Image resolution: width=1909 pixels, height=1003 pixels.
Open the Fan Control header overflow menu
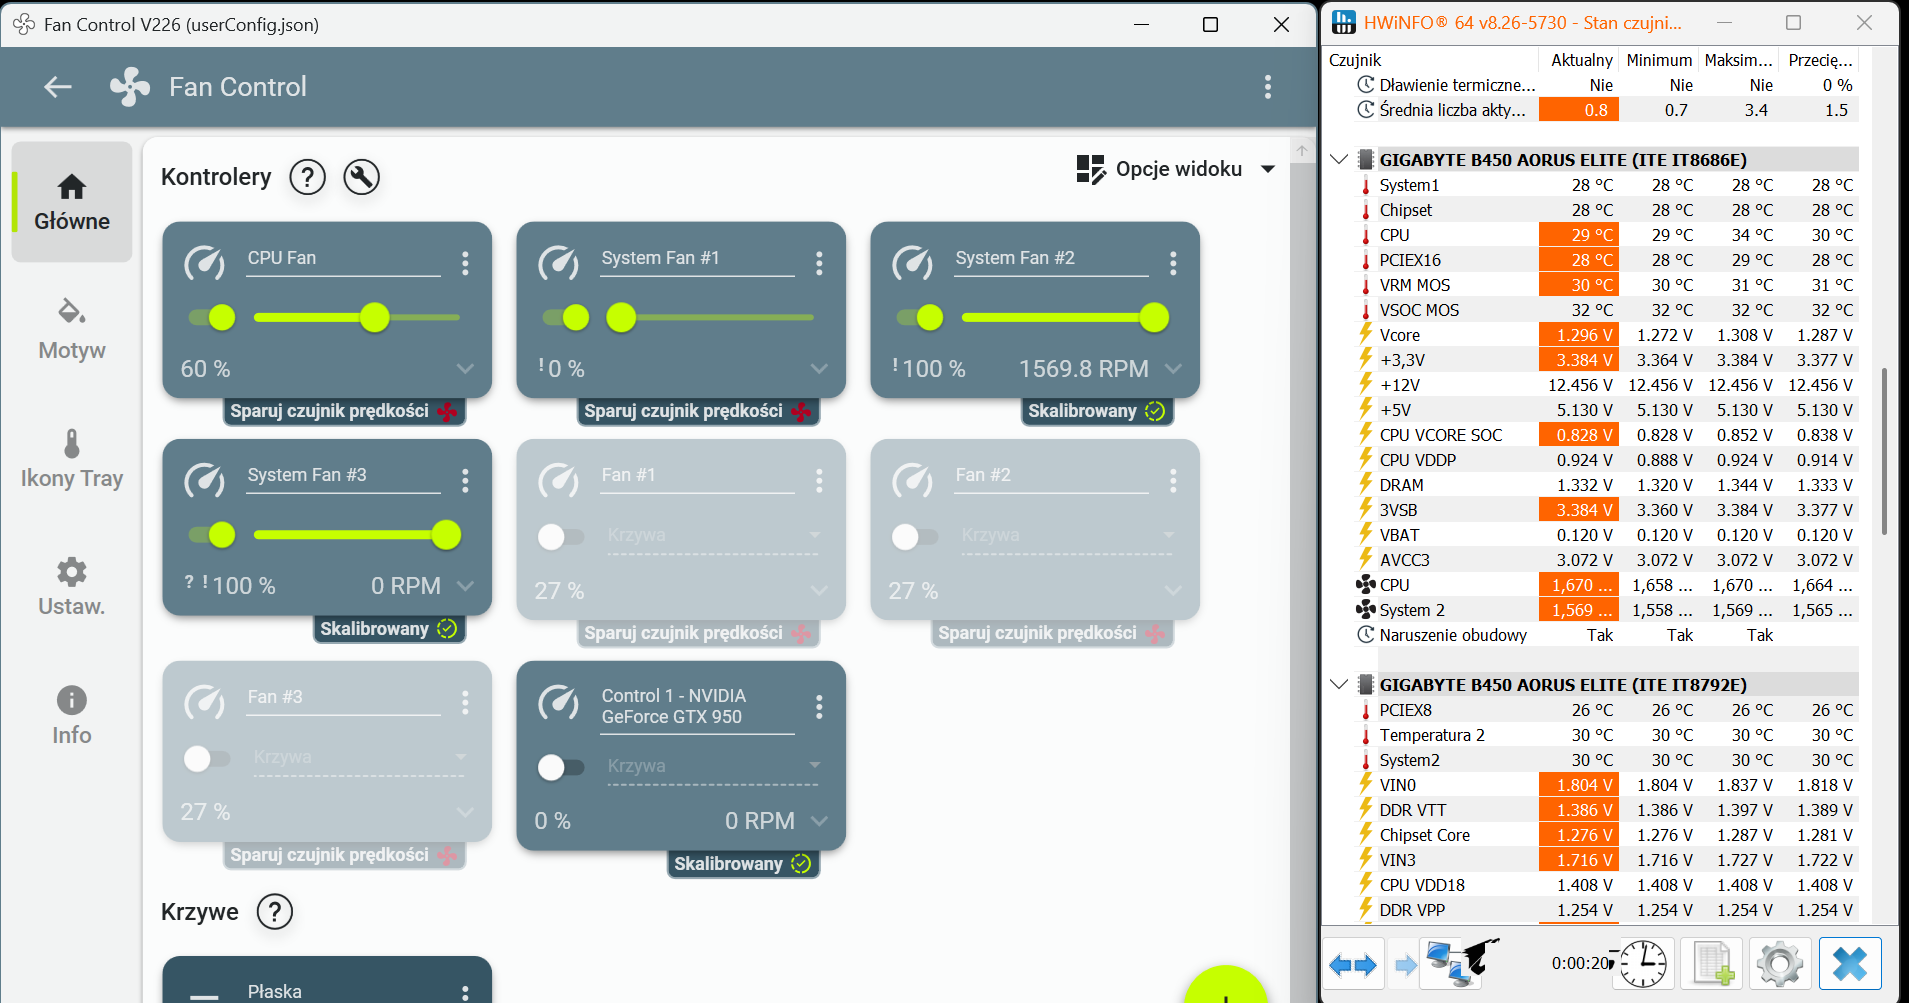click(x=1267, y=87)
